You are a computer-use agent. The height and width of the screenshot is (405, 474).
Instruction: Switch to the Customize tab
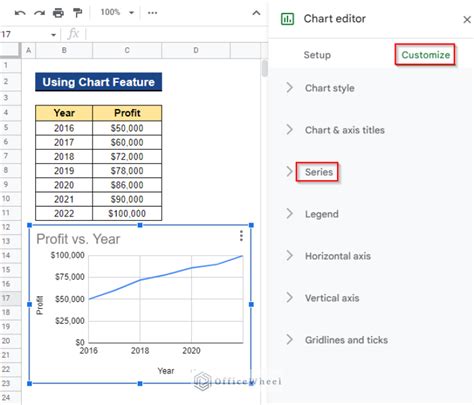click(425, 55)
